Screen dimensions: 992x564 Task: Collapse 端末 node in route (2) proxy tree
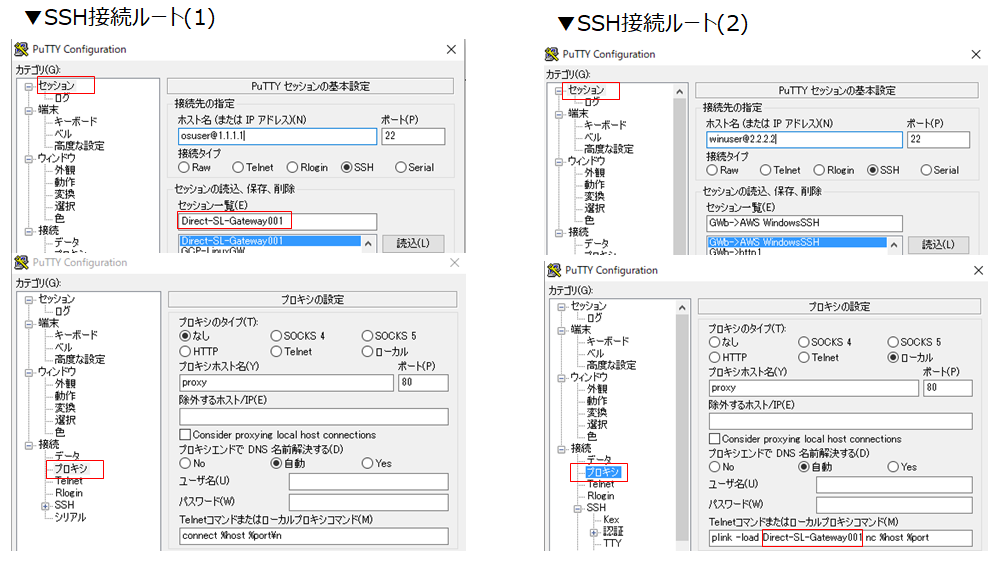pos(561,330)
